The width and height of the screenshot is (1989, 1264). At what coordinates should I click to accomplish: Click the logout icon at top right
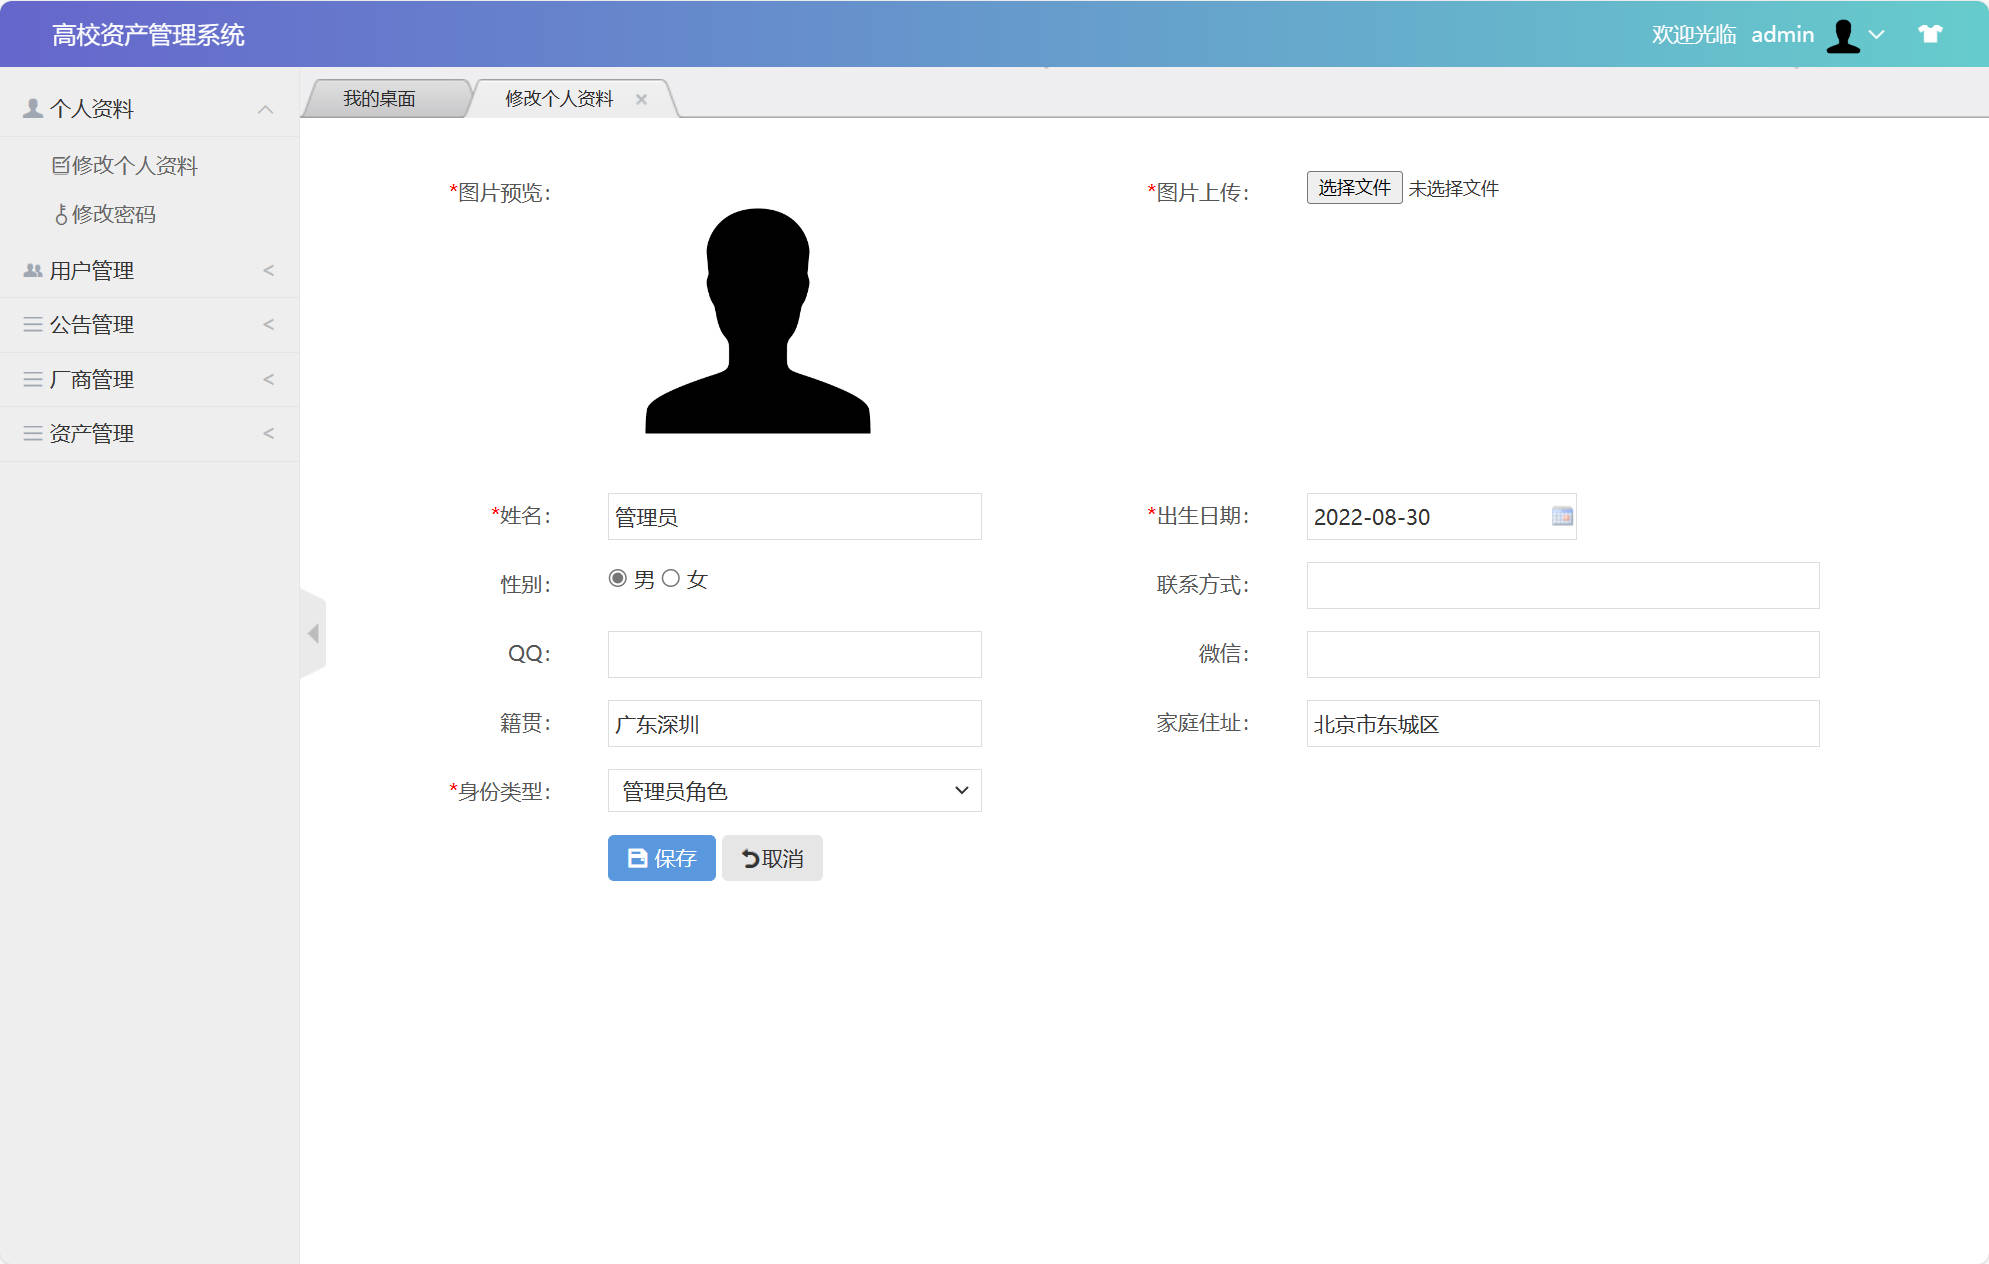(x=1929, y=34)
